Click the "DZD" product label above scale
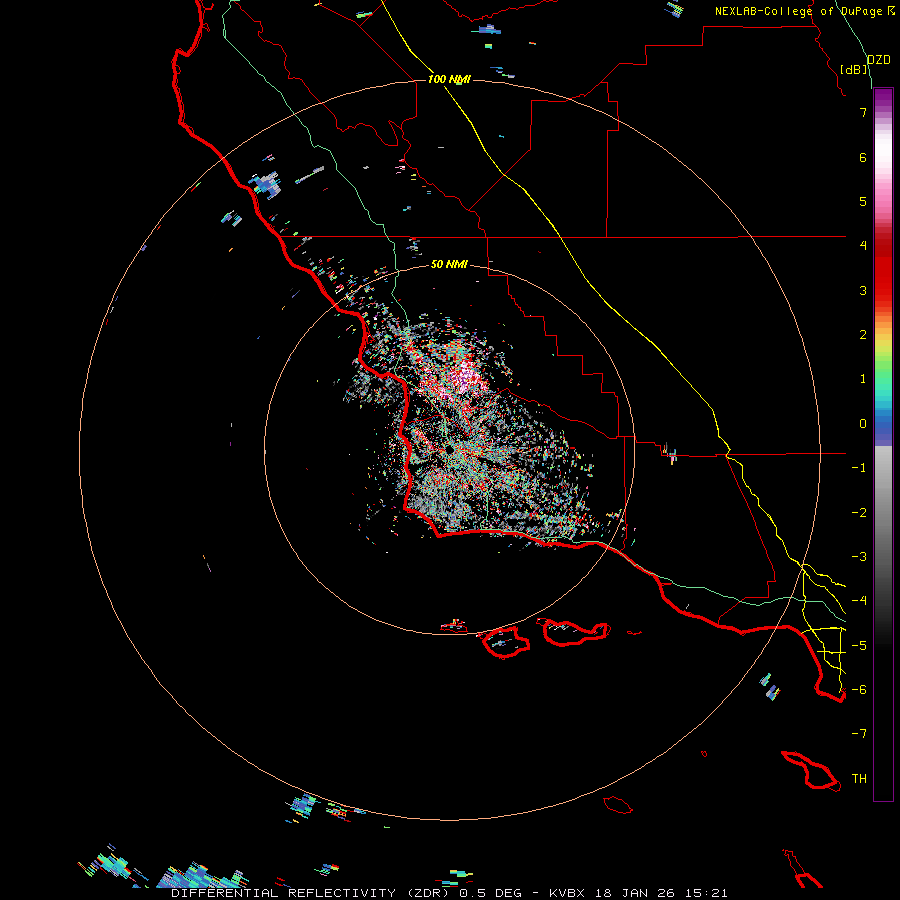 click(x=879, y=60)
